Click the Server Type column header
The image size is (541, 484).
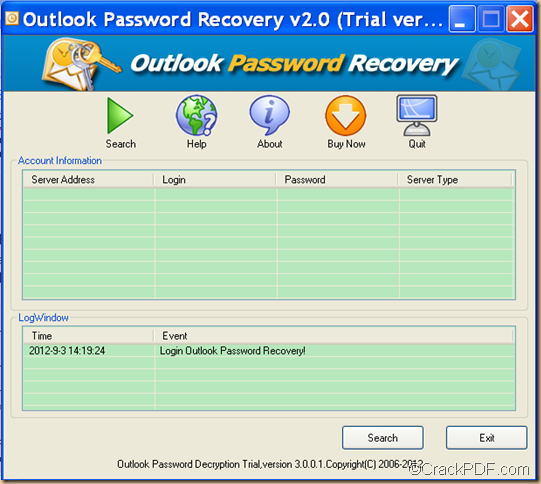pos(456,180)
